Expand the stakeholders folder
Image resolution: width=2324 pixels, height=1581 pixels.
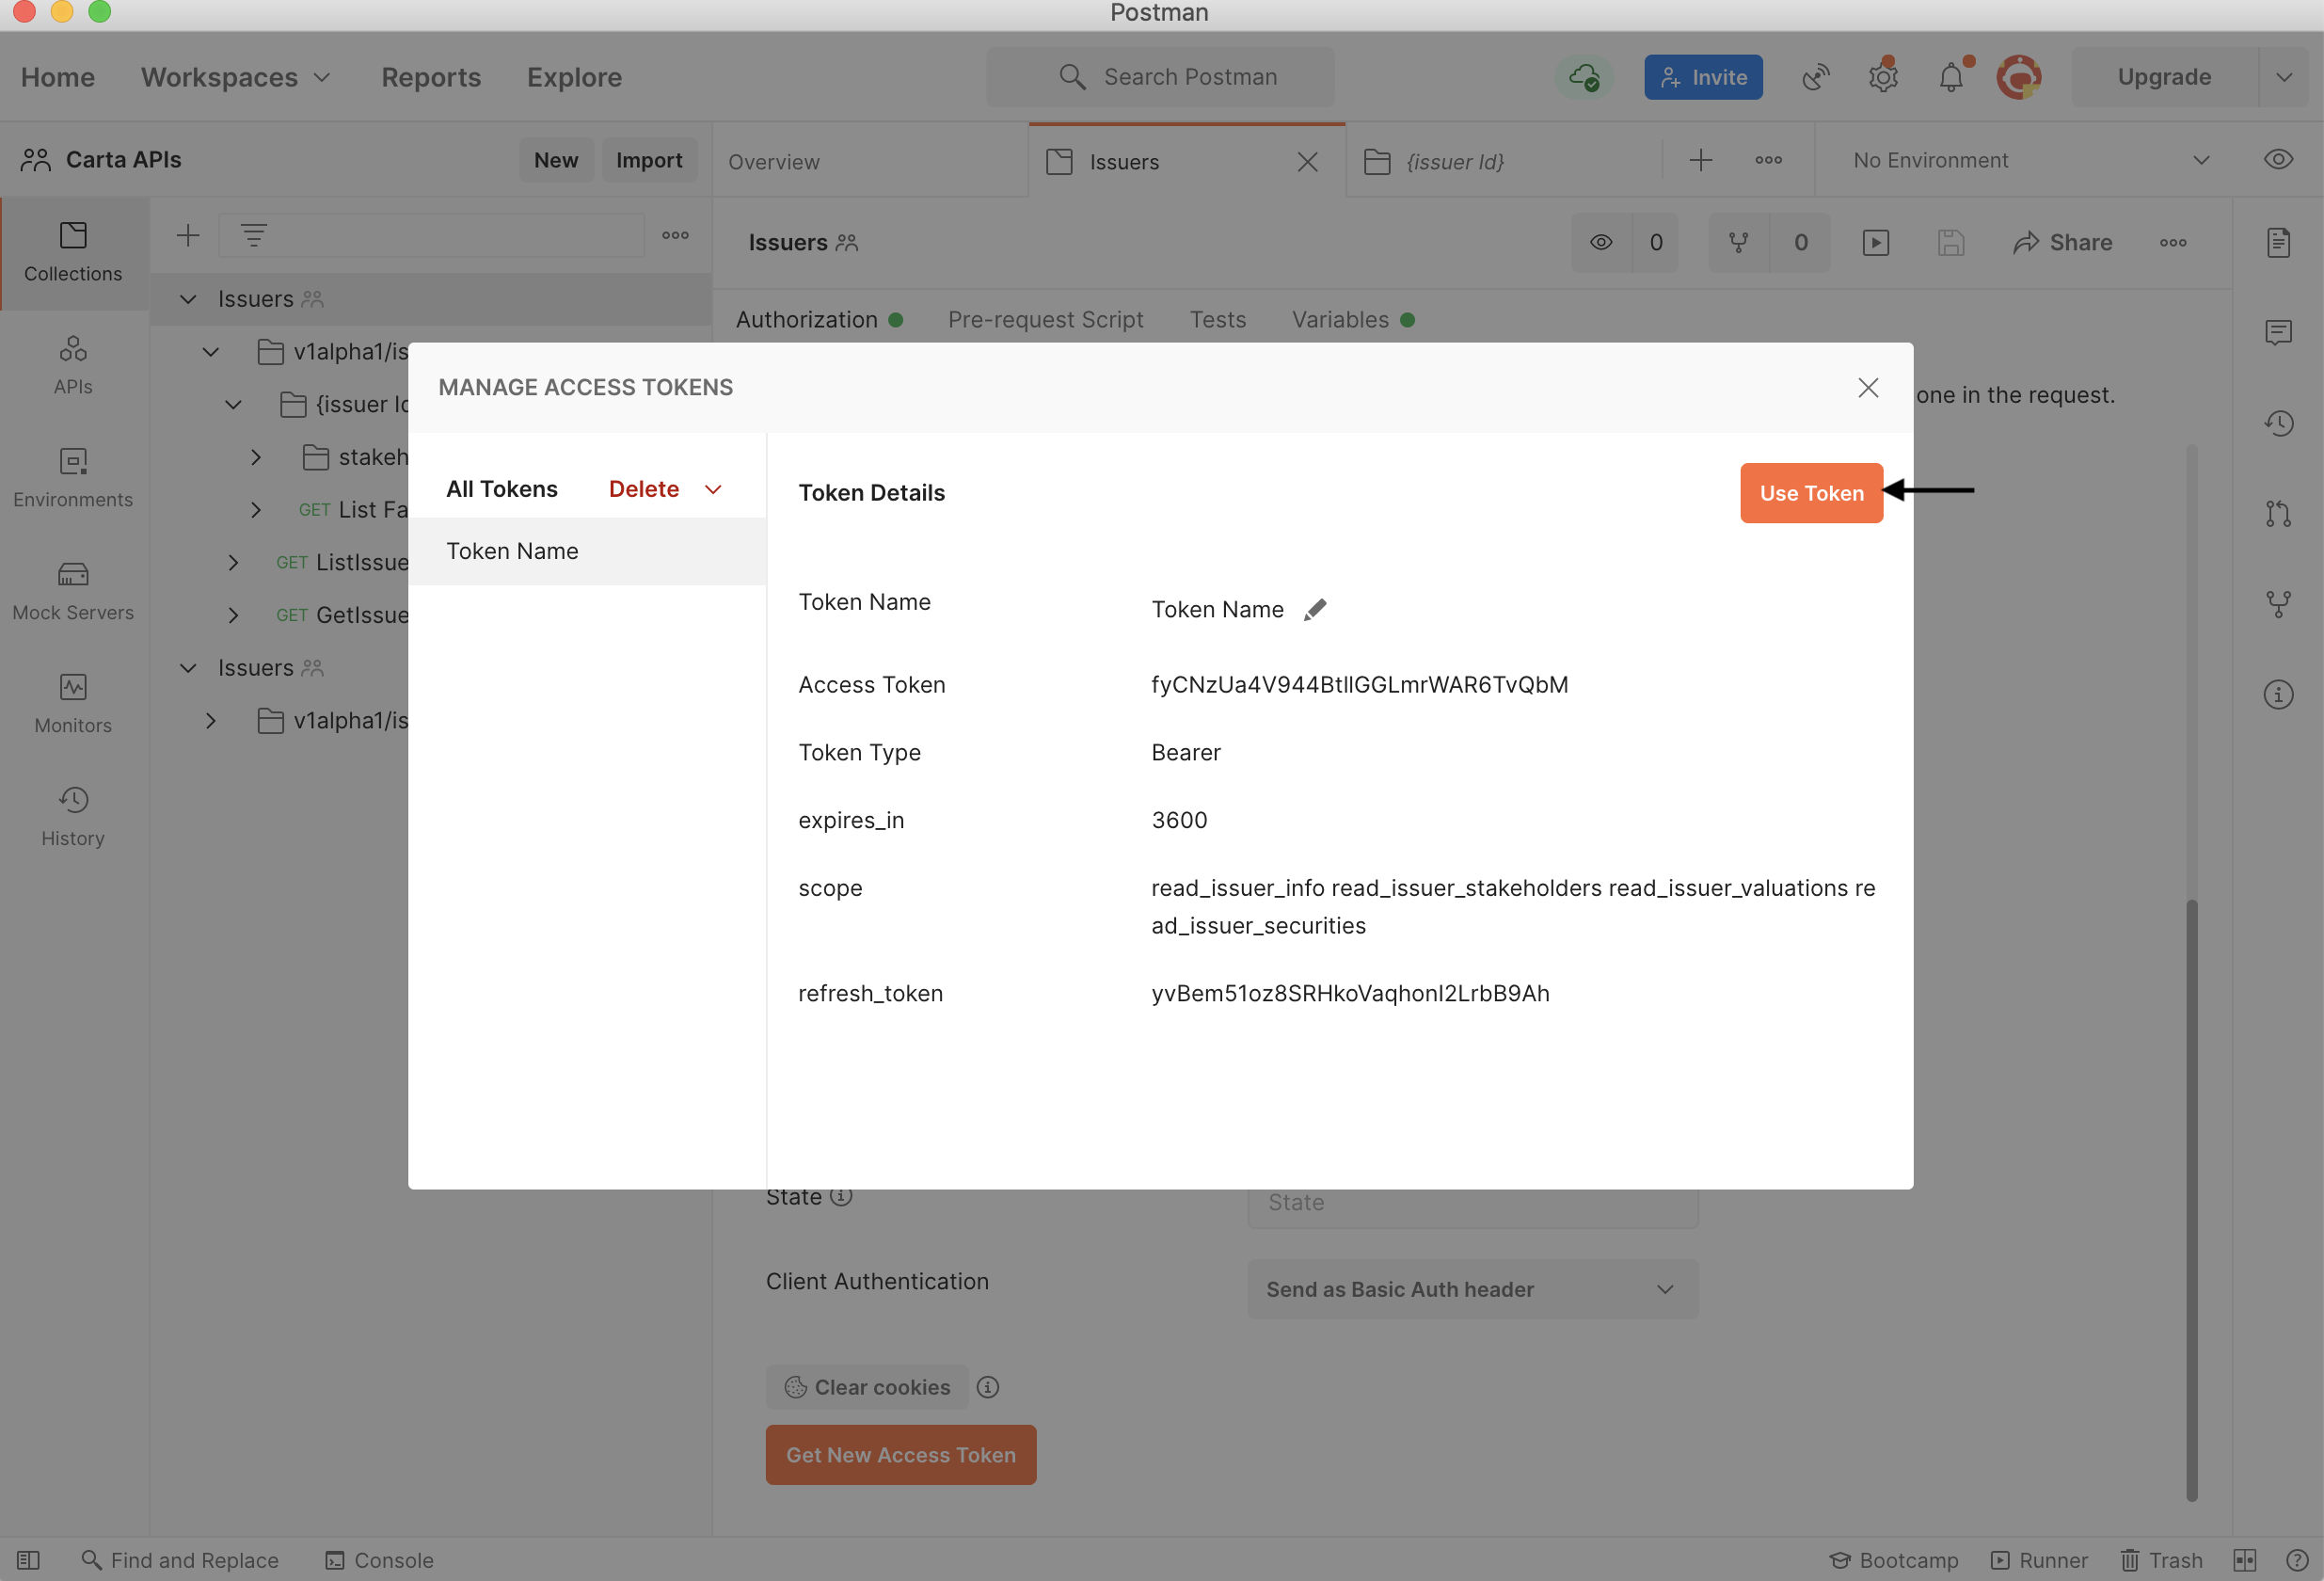[256, 457]
